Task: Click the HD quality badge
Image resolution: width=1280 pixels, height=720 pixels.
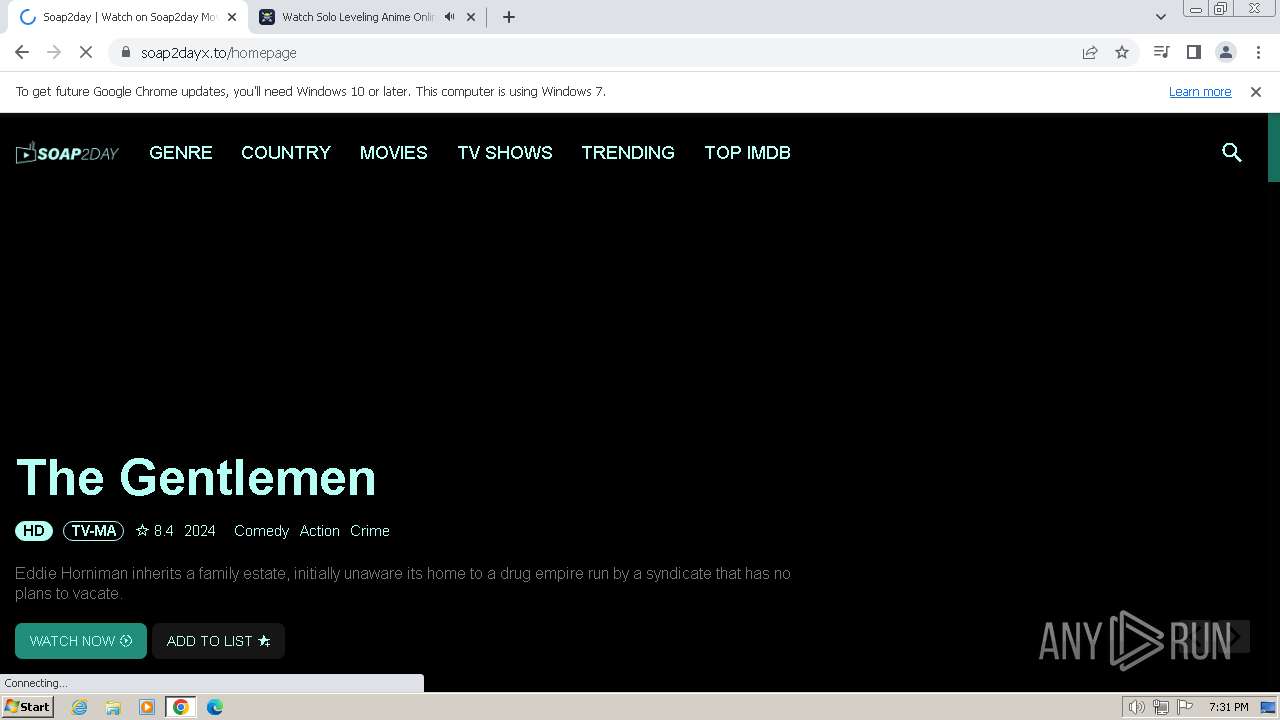Action: [x=34, y=531]
